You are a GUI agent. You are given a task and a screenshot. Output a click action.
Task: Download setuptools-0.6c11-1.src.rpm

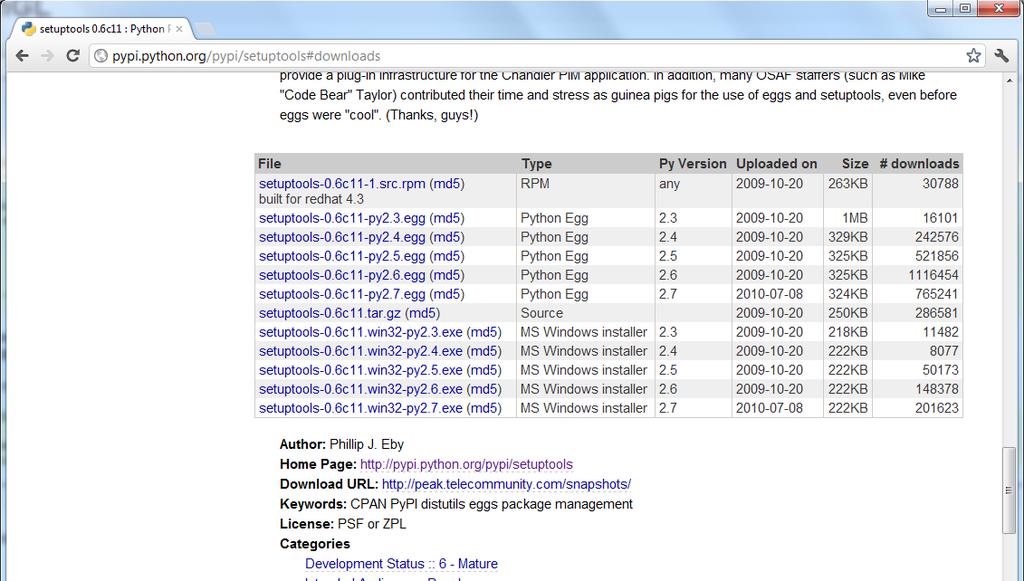tap(342, 183)
